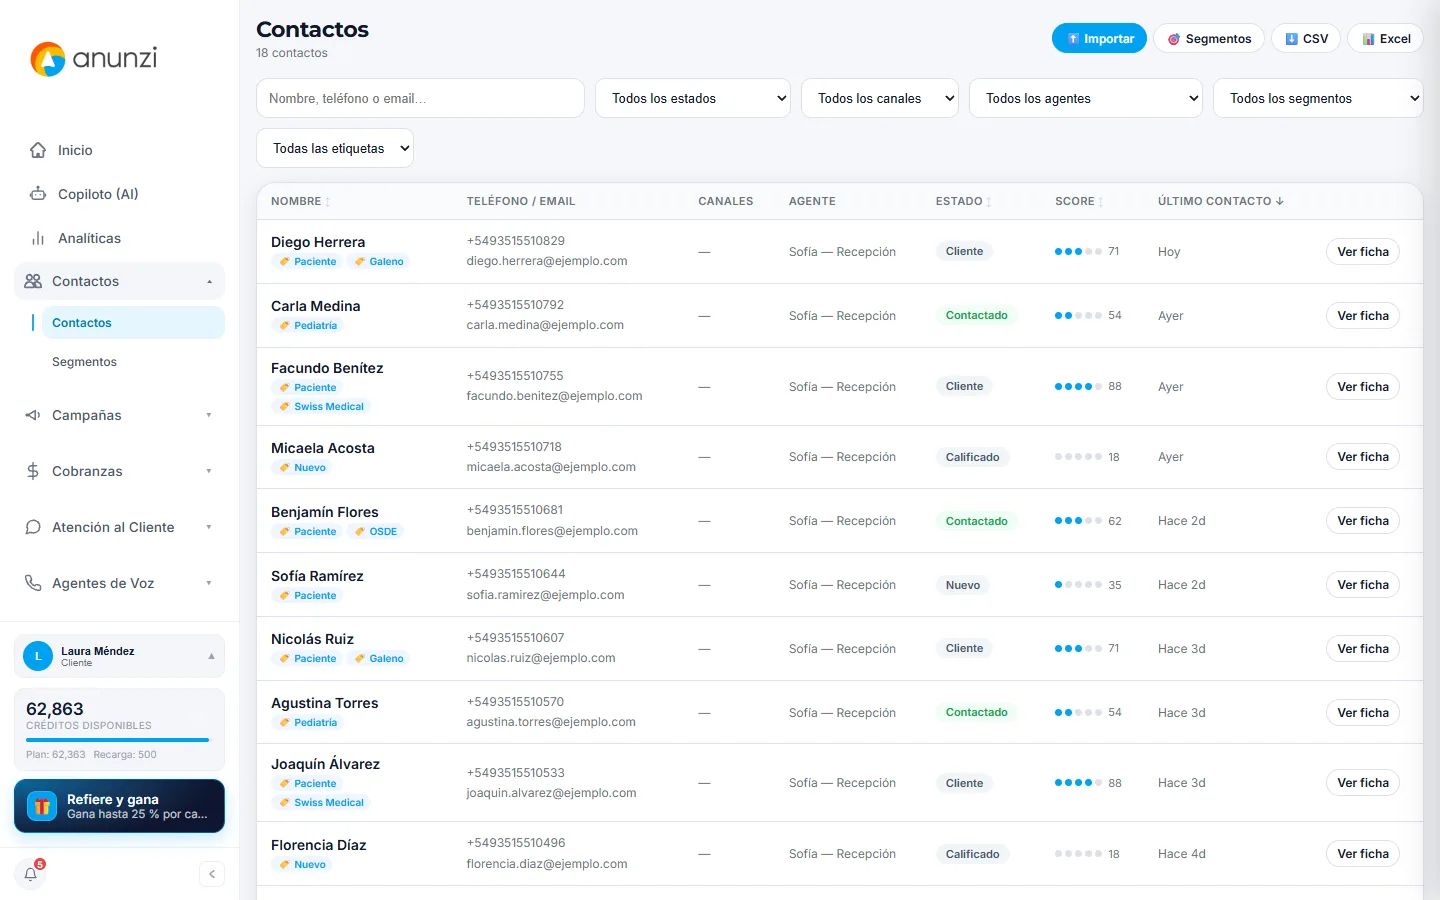This screenshot has height=900, width=1440.
Task: Click phone +5493515510644
Action: (x=516, y=574)
